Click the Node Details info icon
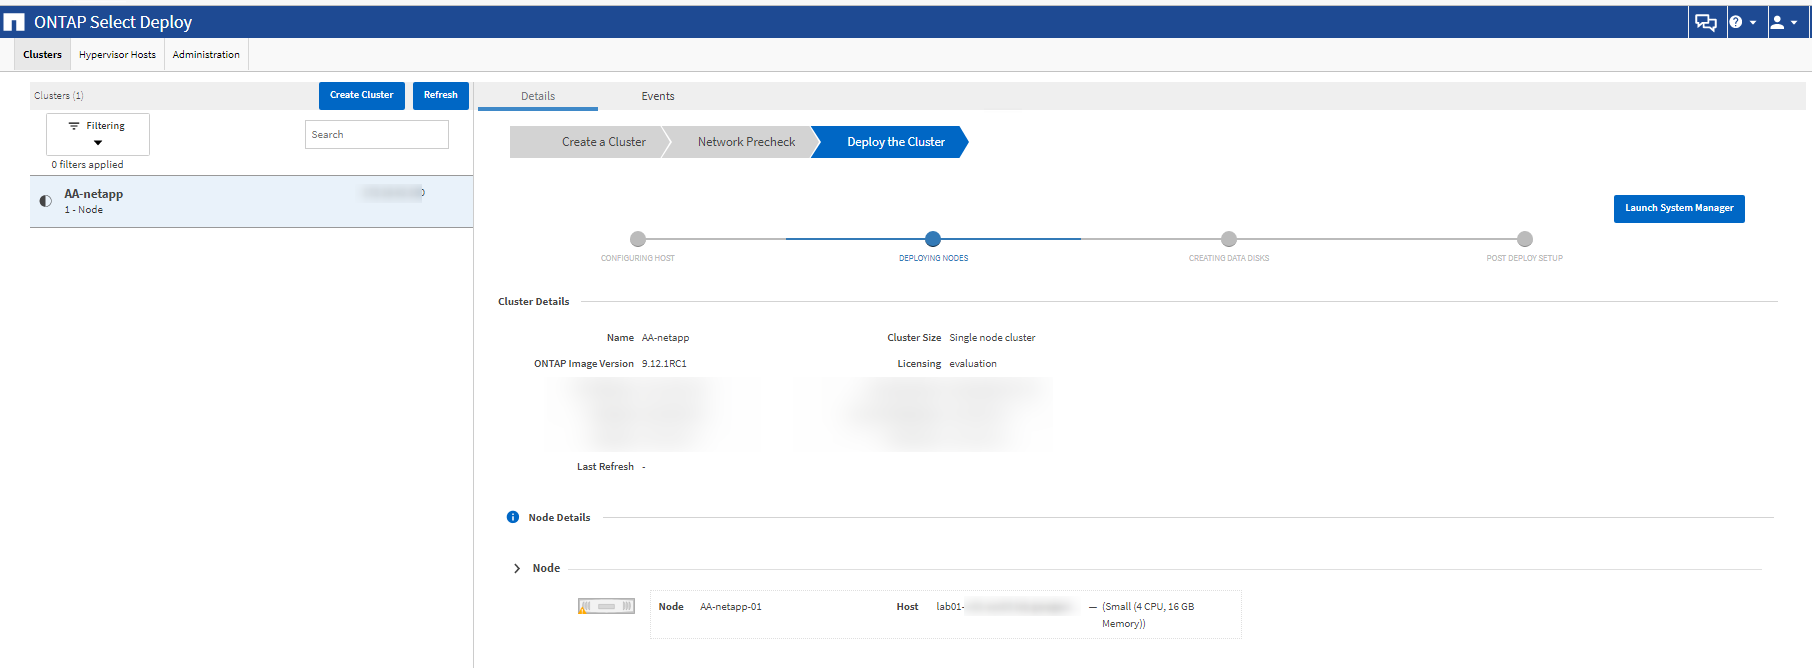Image resolution: width=1812 pixels, height=668 pixels. pyautogui.click(x=513, y=517)
